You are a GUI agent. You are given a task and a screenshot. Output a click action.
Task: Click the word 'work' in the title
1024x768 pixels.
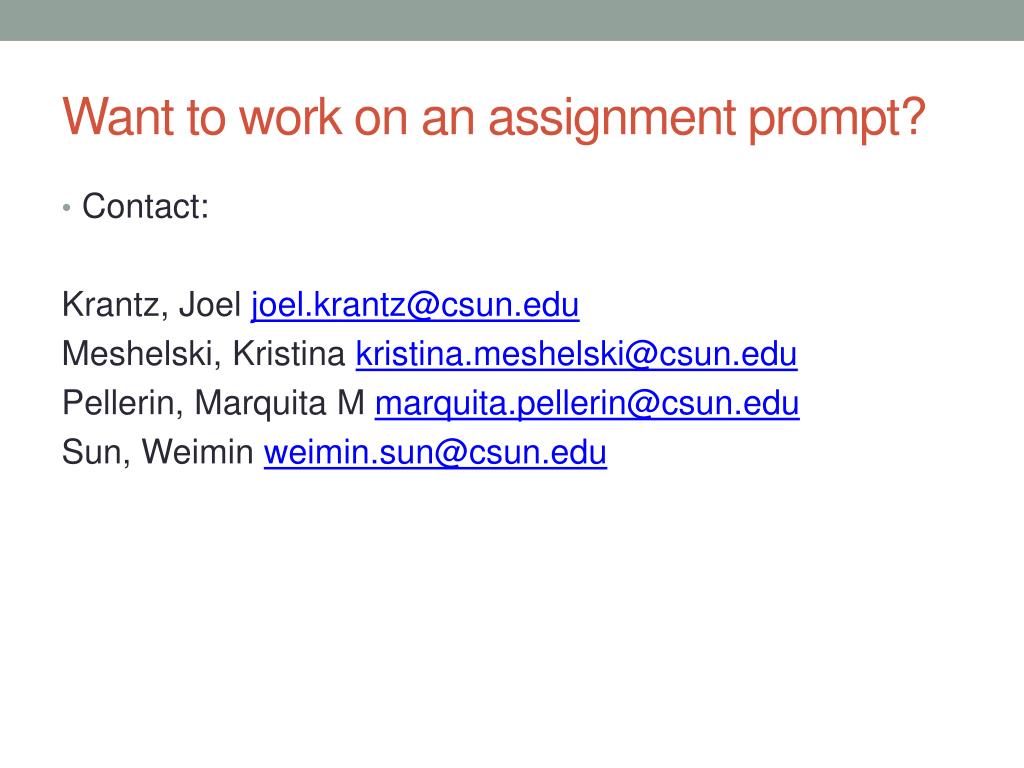pyautogui.click(x=290, y=117)
